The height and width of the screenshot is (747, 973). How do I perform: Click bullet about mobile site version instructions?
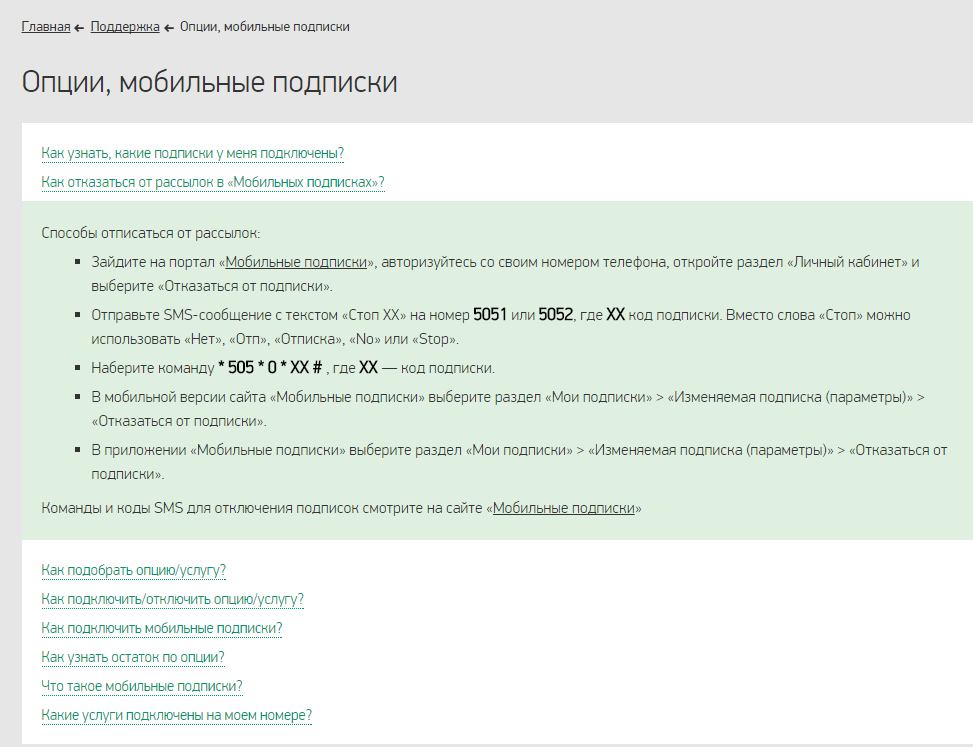tap(508, 409)
